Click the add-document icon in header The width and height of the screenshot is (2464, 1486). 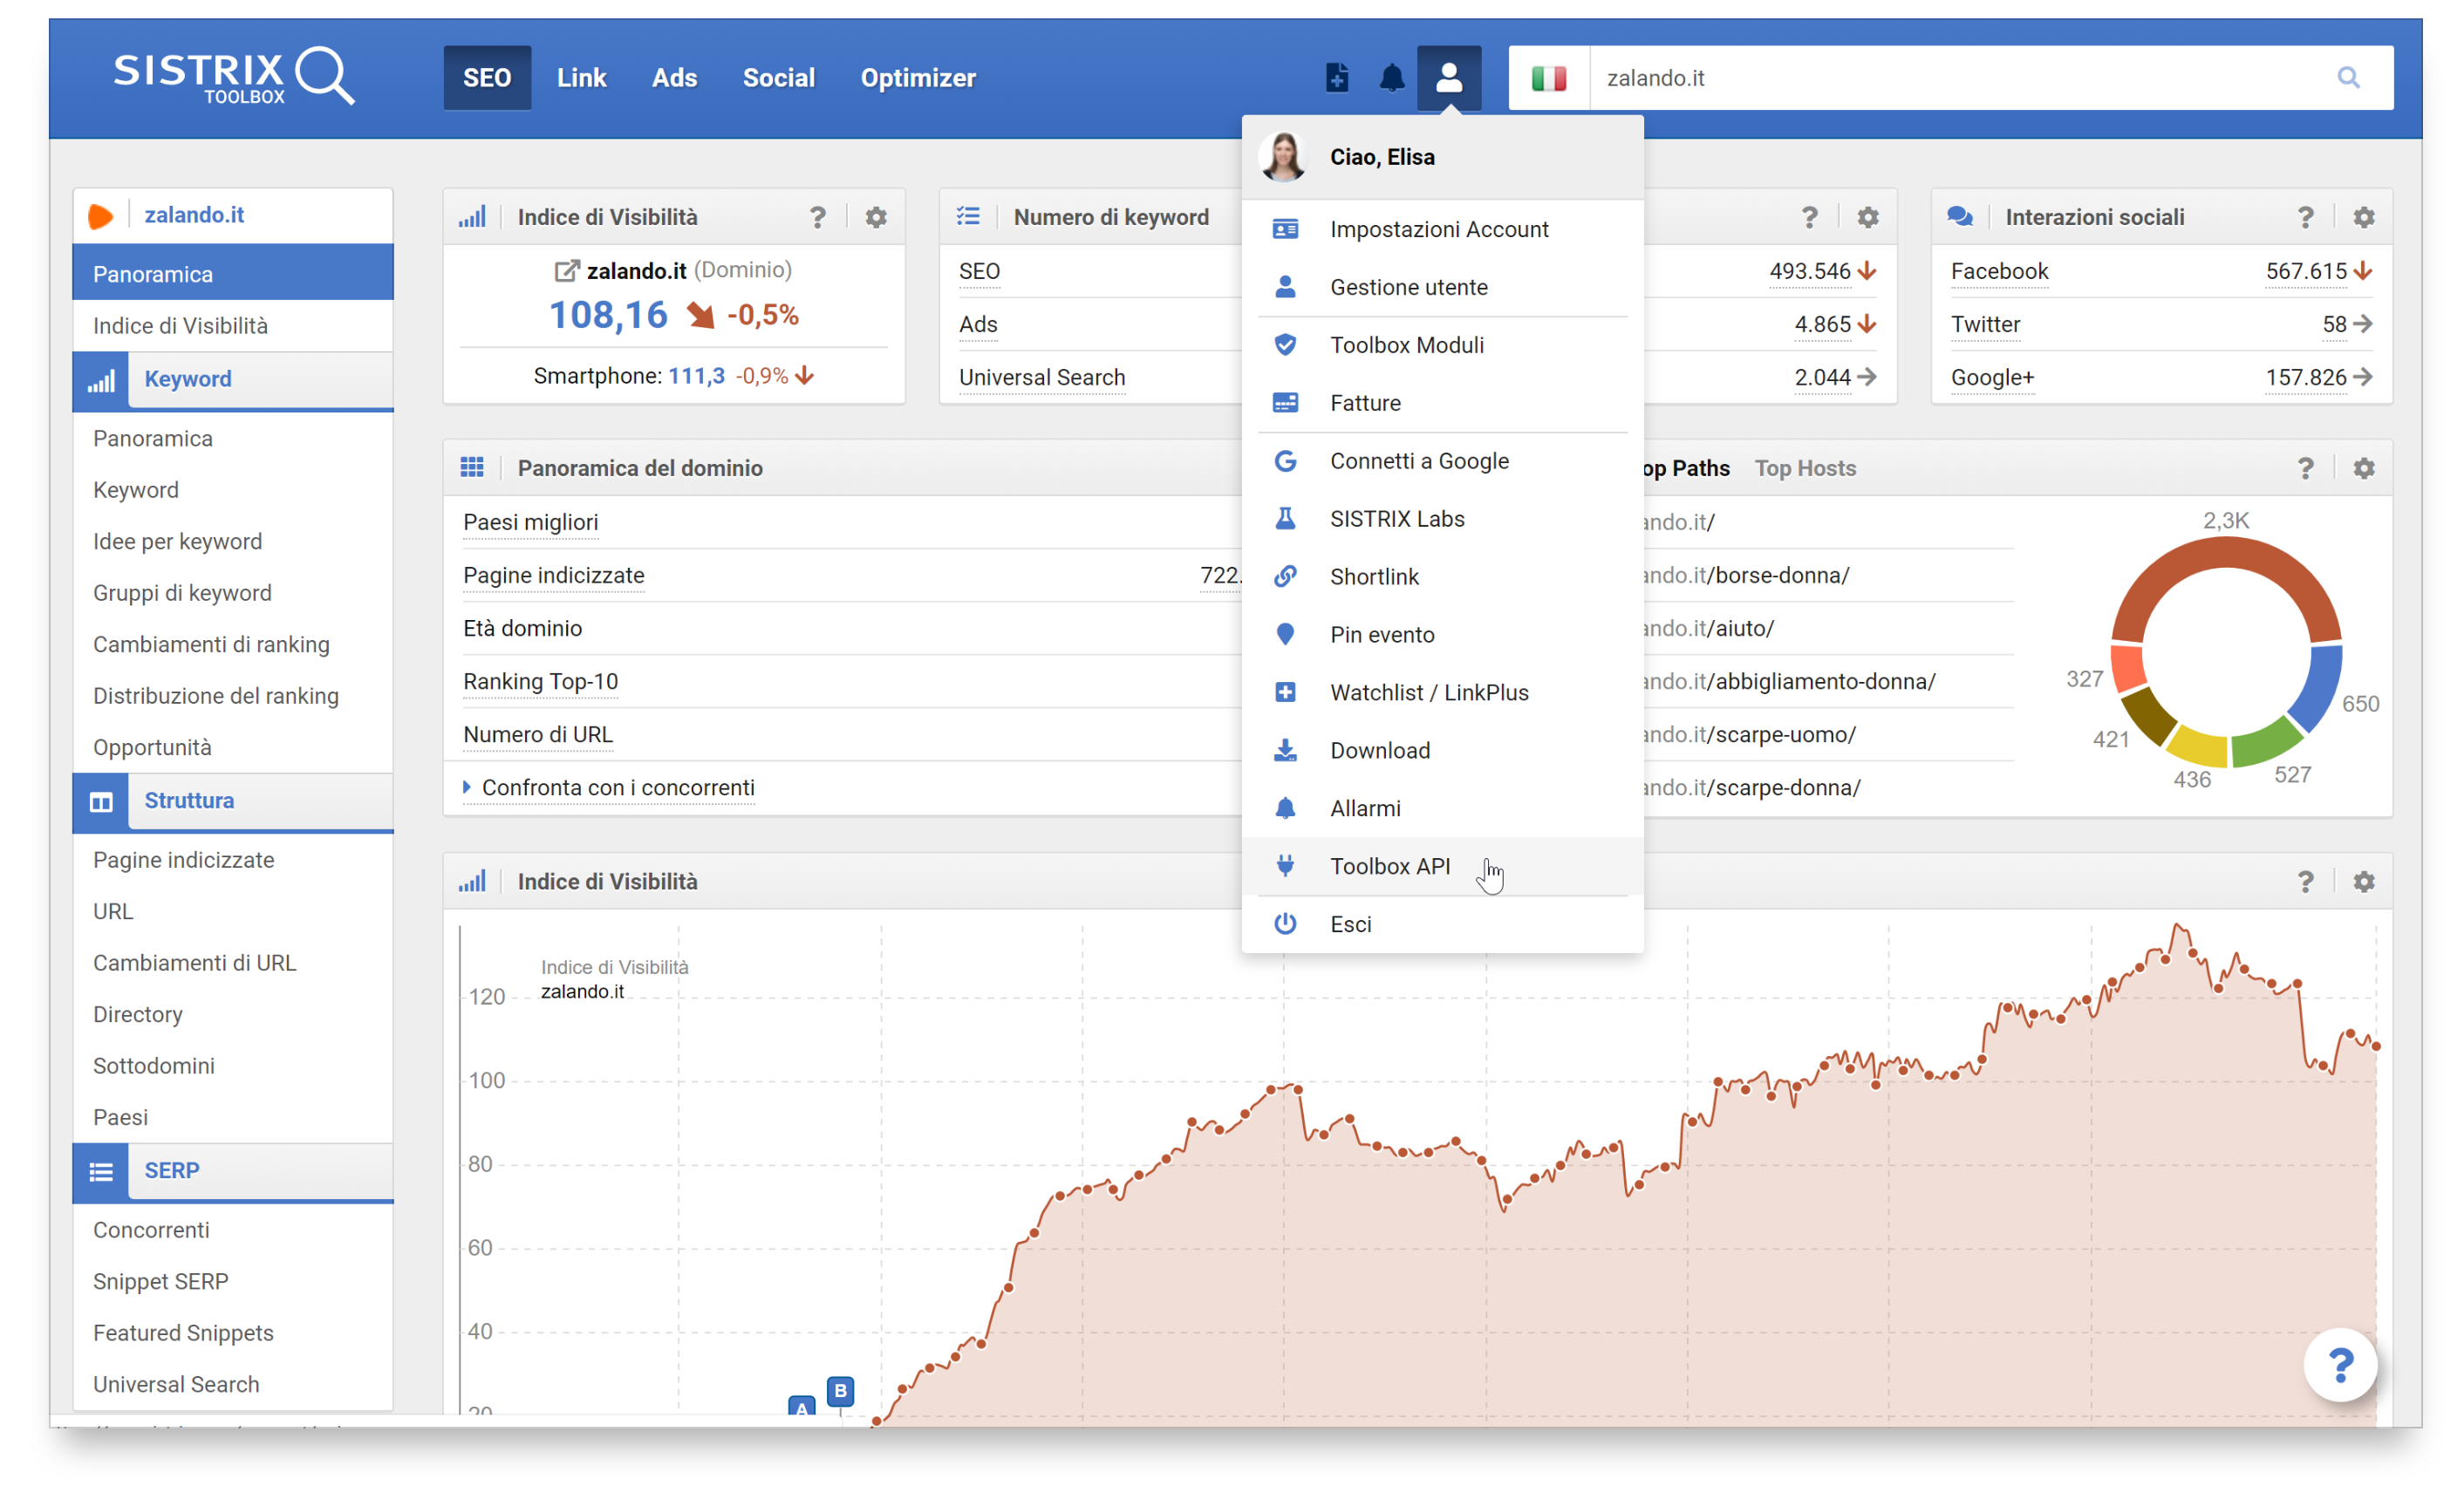1336,77
